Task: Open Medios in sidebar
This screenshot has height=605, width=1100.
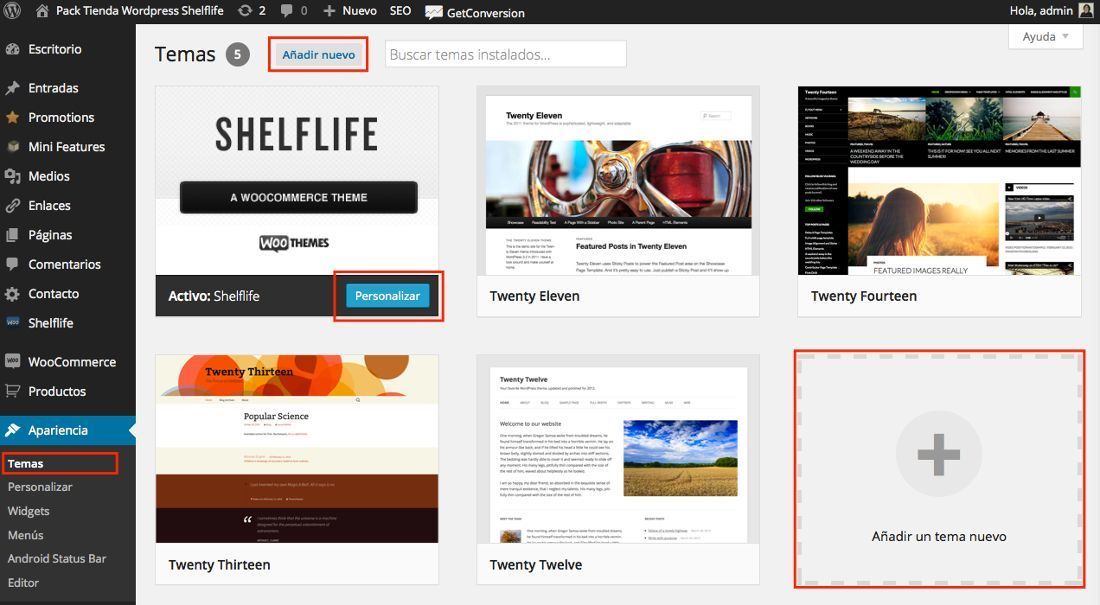Action: (x=49, y=176)
